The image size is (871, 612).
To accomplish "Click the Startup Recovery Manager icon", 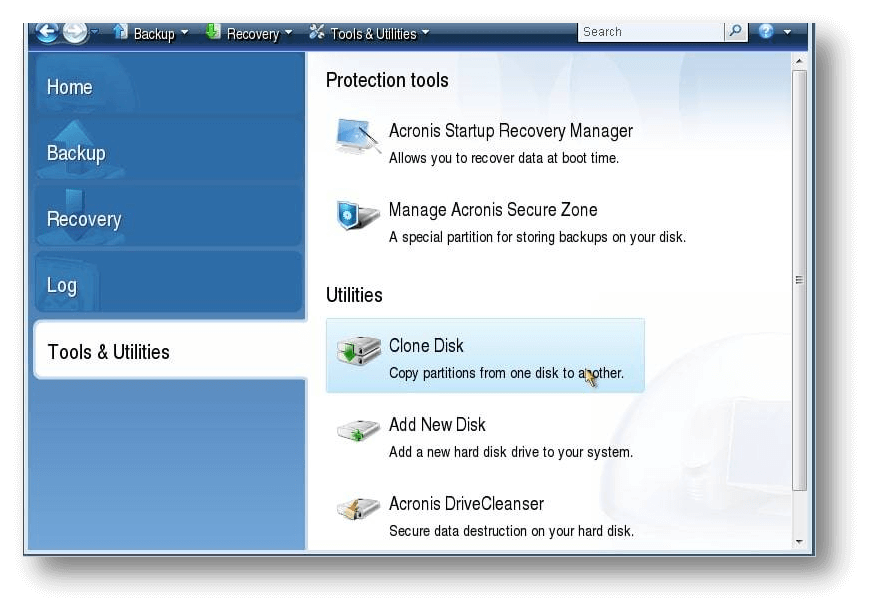I will pyautogui.click(x=357, y=137).
